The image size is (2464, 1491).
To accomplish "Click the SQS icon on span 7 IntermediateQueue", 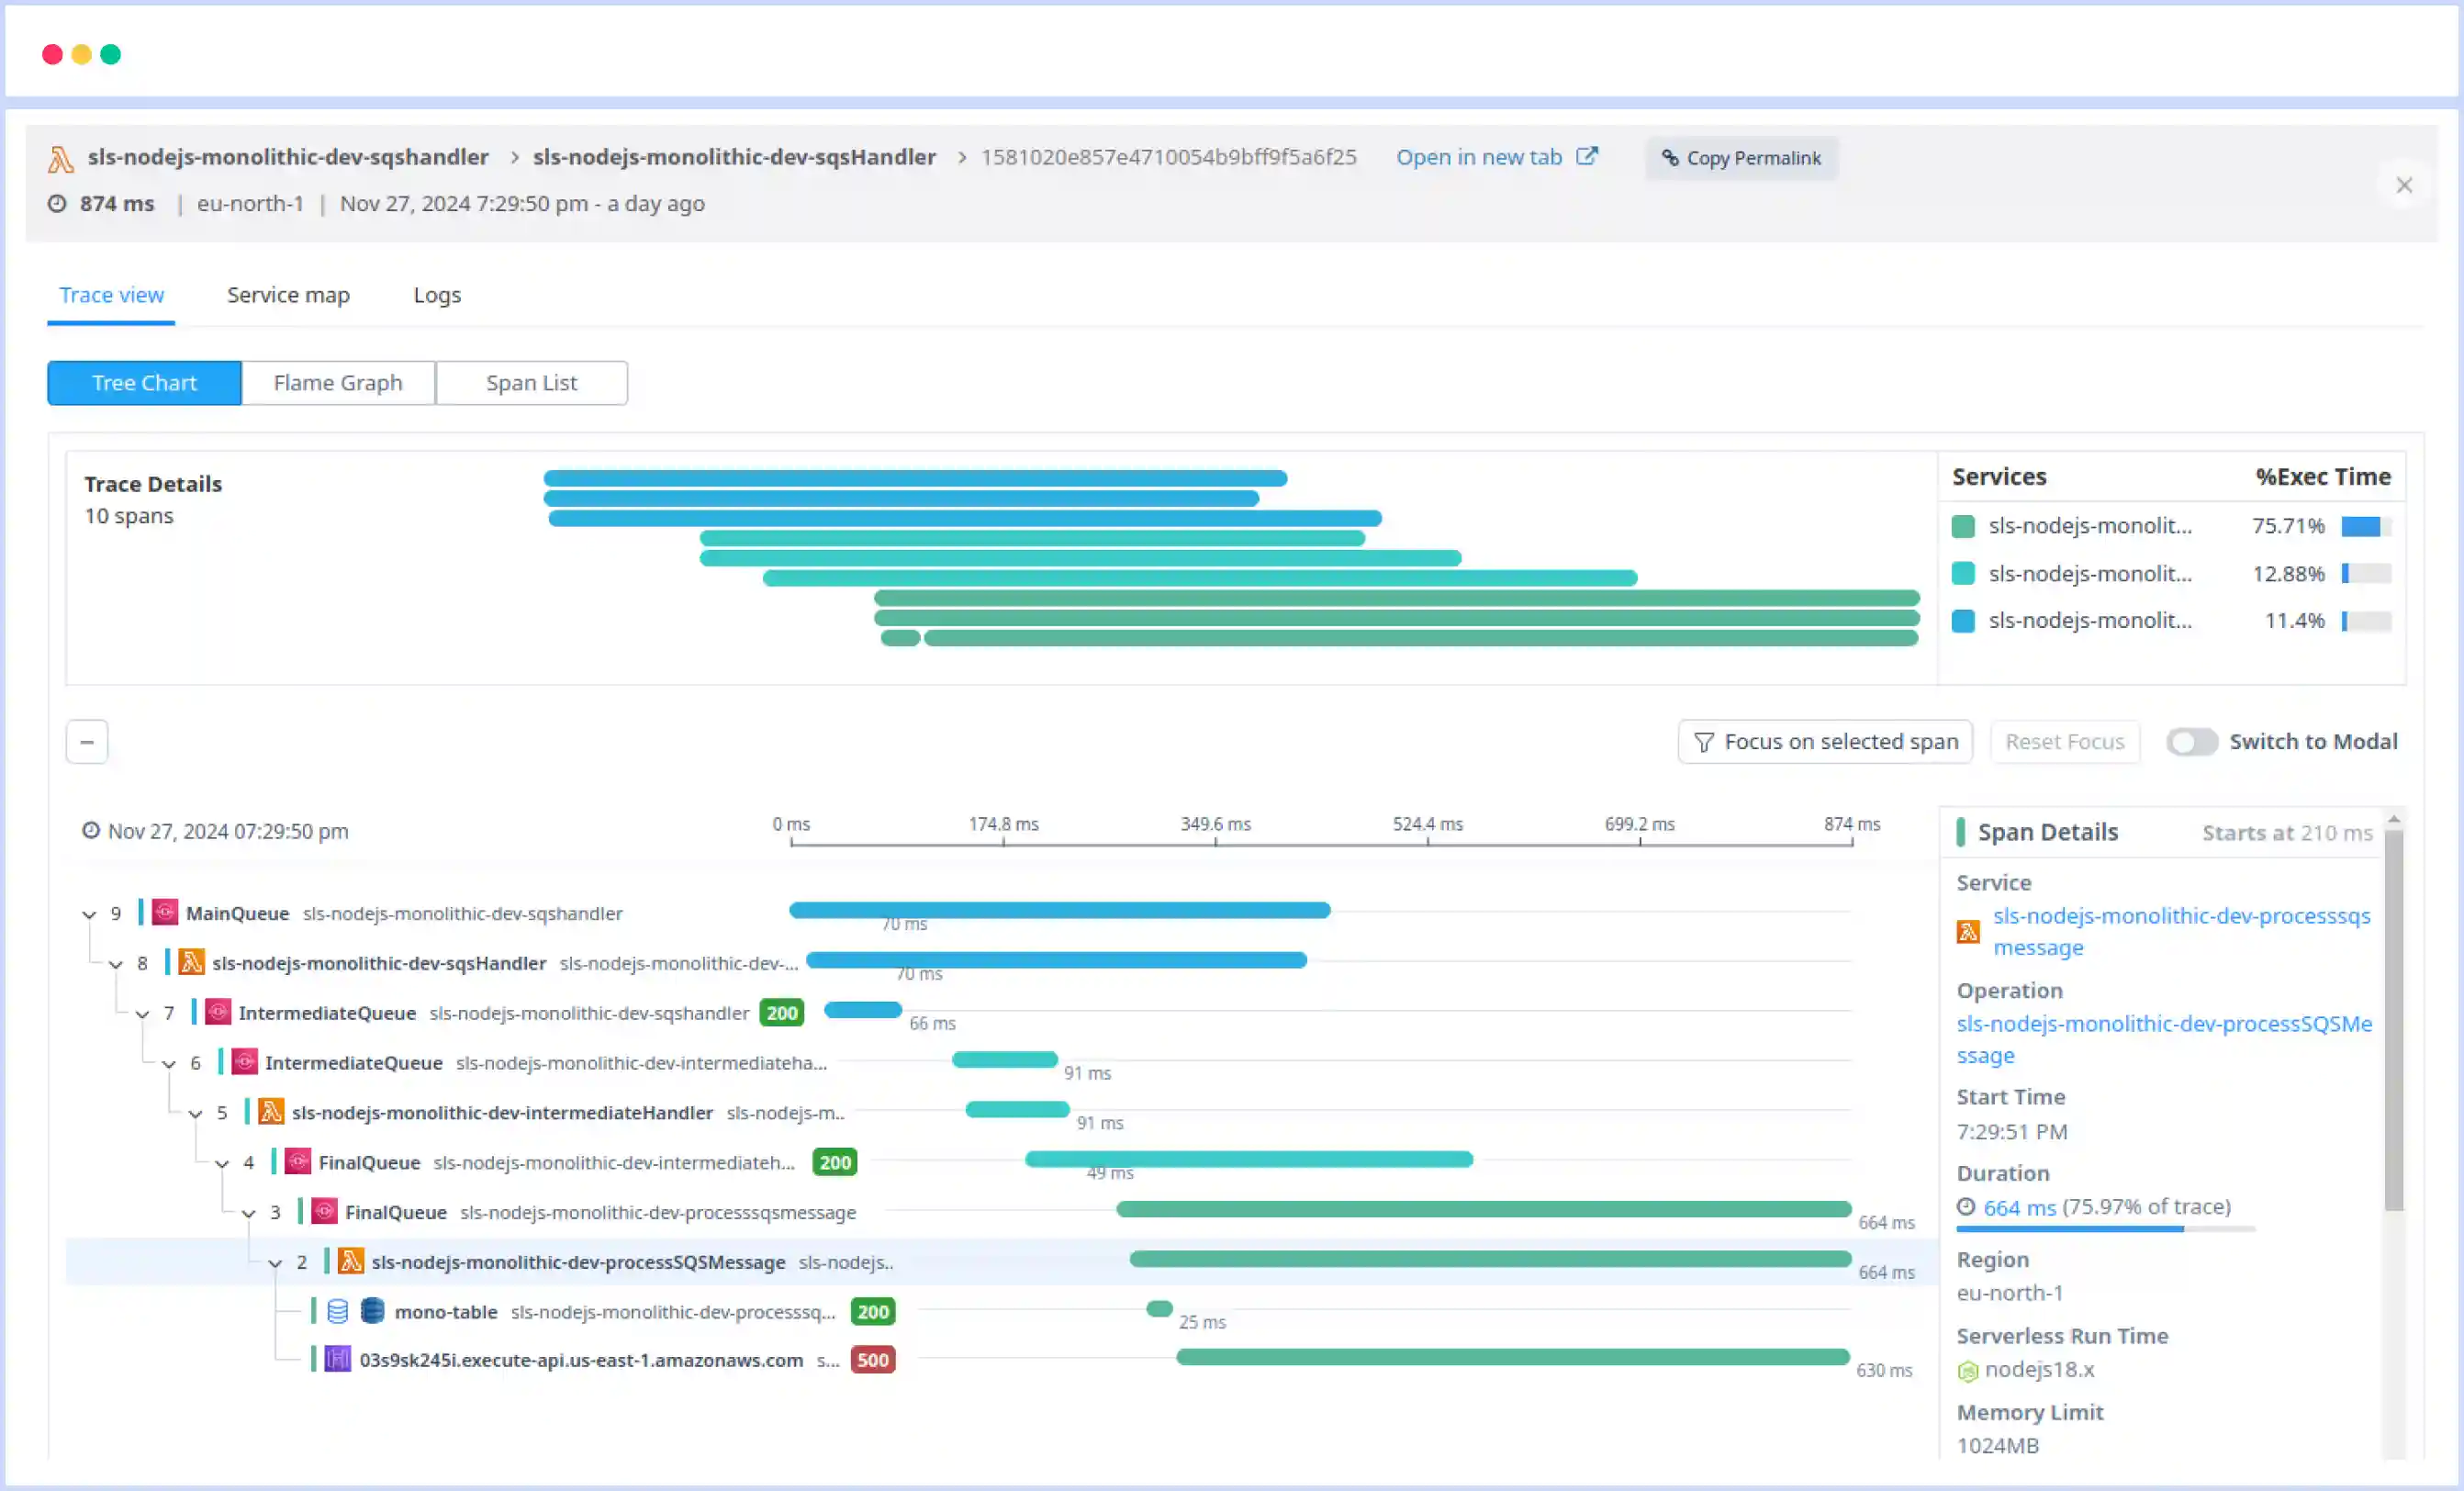I will pos(218,1012).
